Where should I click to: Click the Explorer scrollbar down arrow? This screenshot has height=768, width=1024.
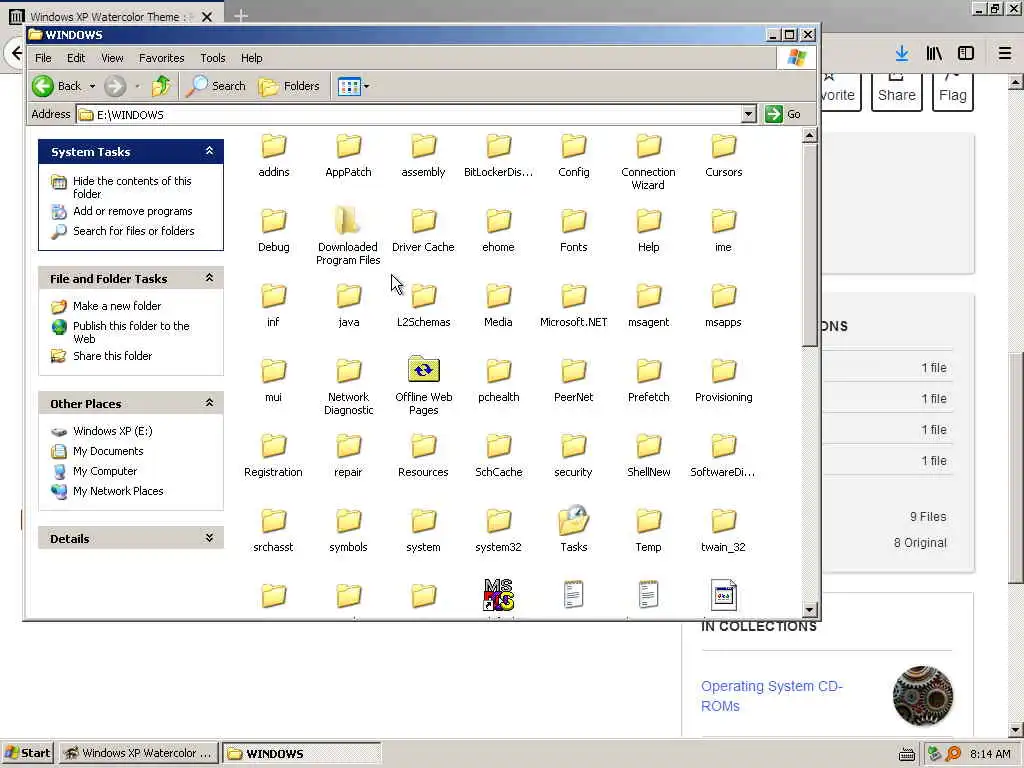810,610
